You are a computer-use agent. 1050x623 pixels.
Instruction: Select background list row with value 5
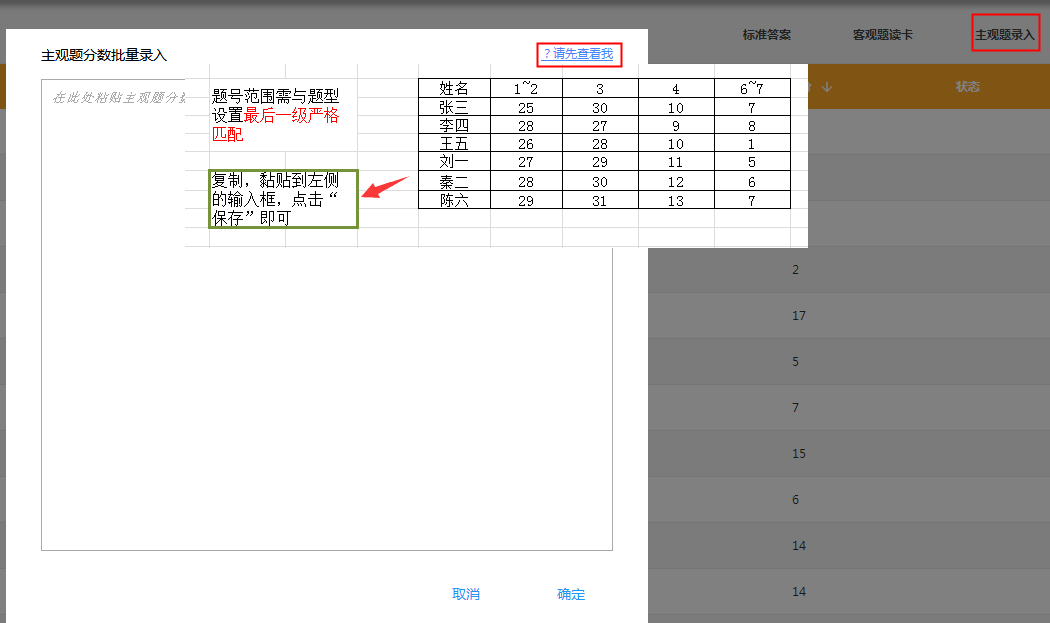coord(796,362)
